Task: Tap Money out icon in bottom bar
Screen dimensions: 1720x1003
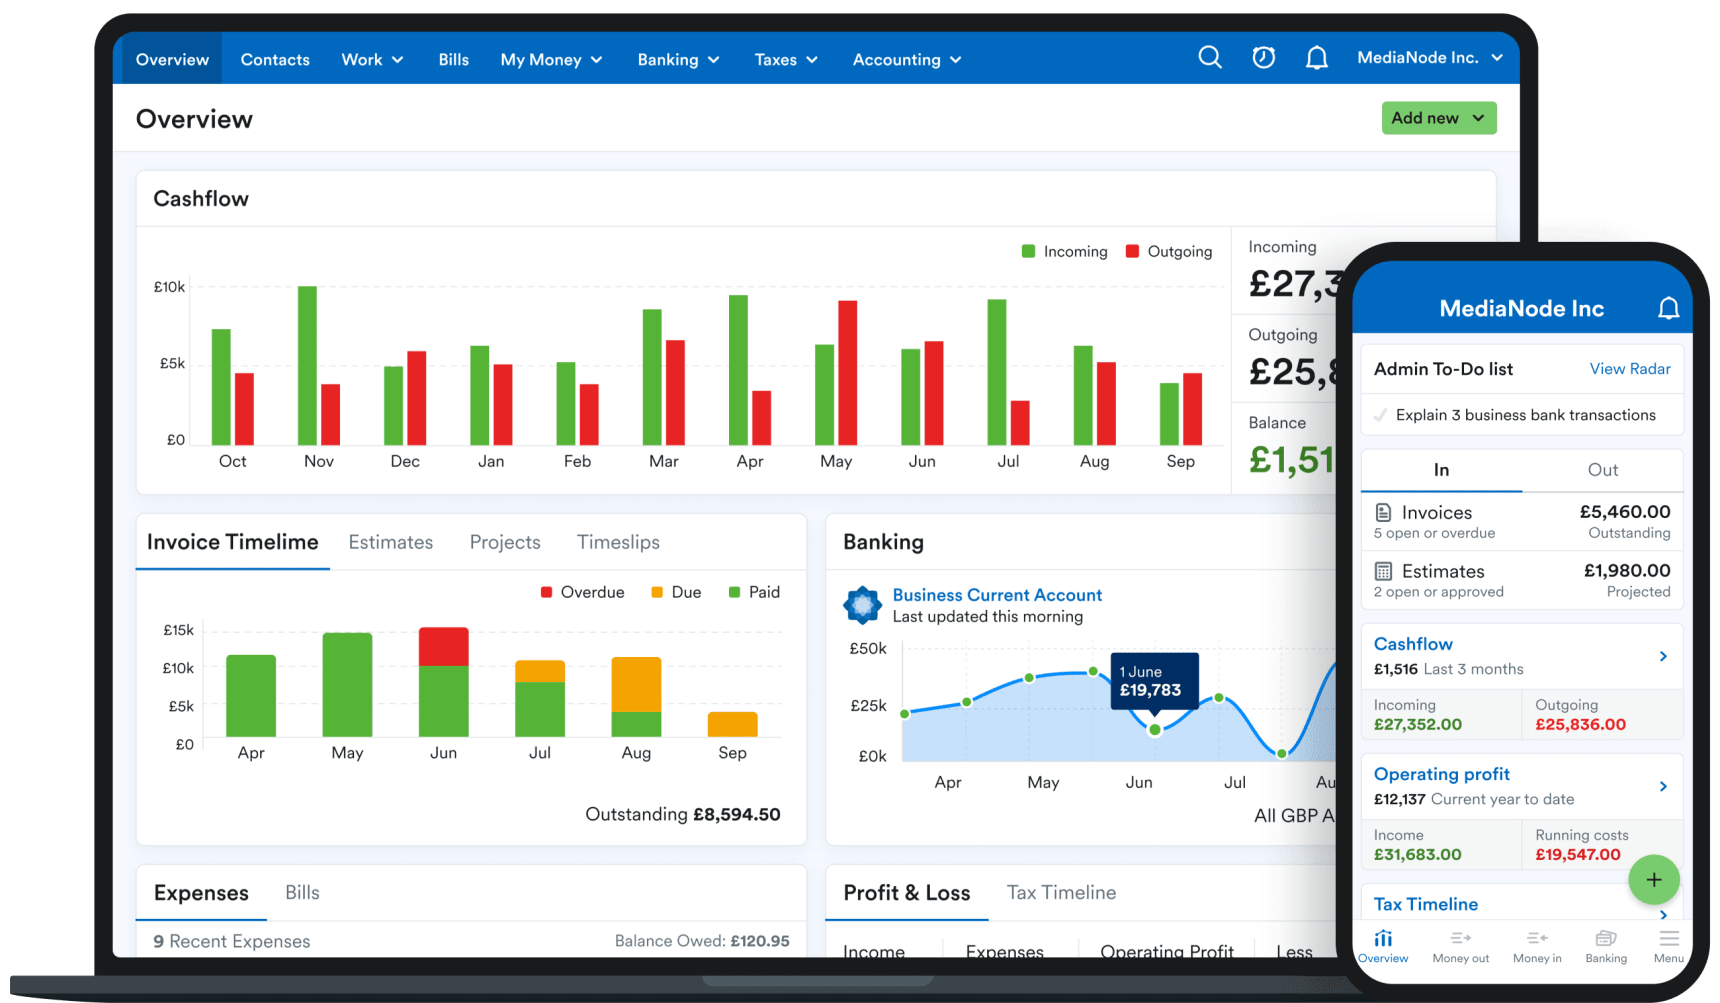Action: point(1460,938)
